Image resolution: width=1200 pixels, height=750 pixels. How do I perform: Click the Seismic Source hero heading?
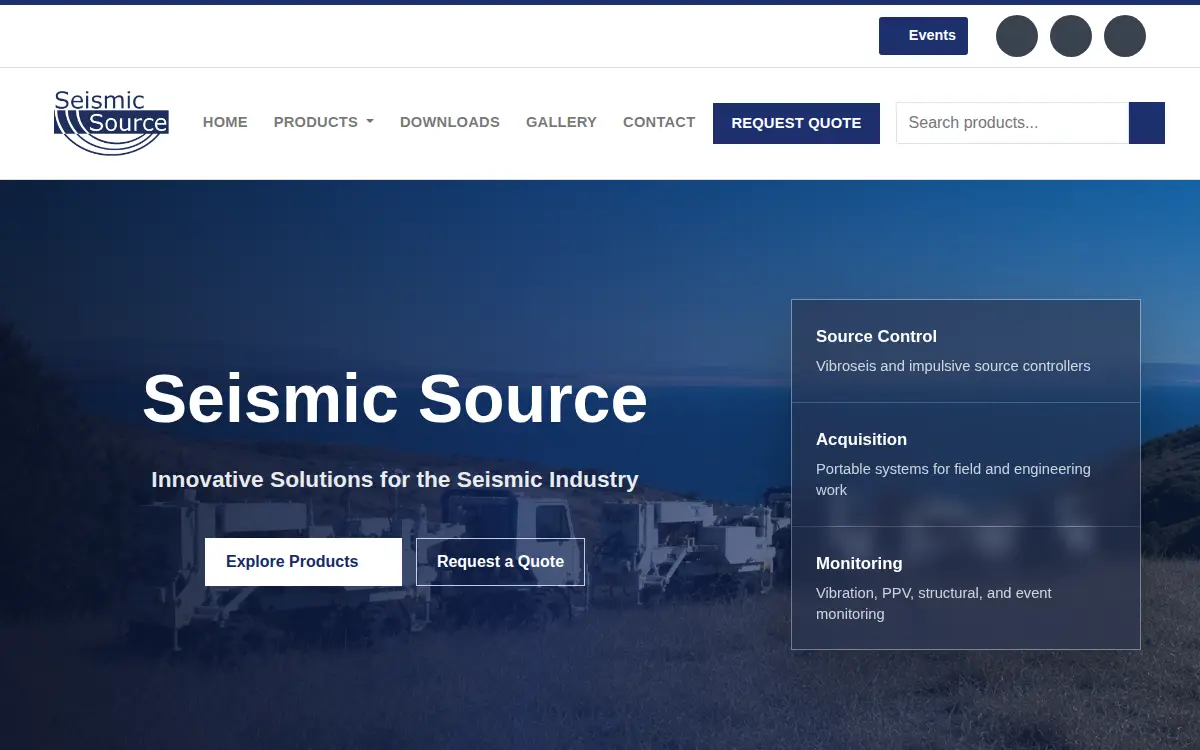pyautogui.click(x=395, y=399)
